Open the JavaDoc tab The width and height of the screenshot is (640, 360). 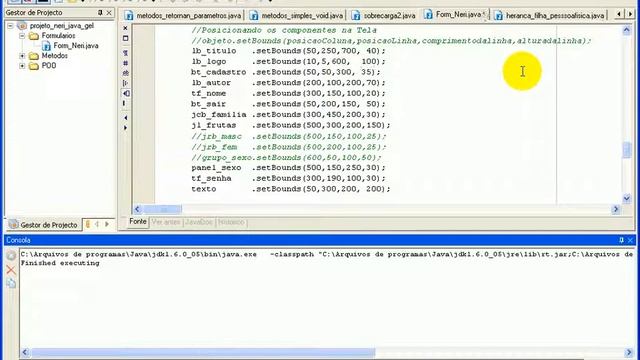pyautogui.click(x=199, y=222)
